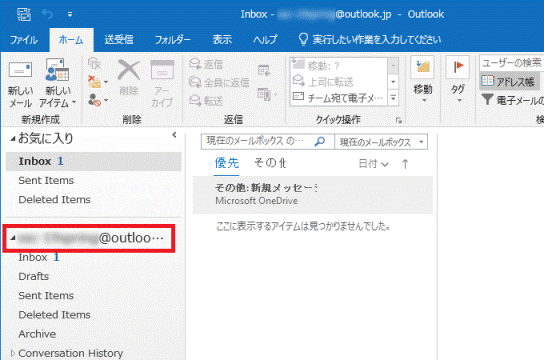Click the Tell Me lightbulb search box

(369, 39)
